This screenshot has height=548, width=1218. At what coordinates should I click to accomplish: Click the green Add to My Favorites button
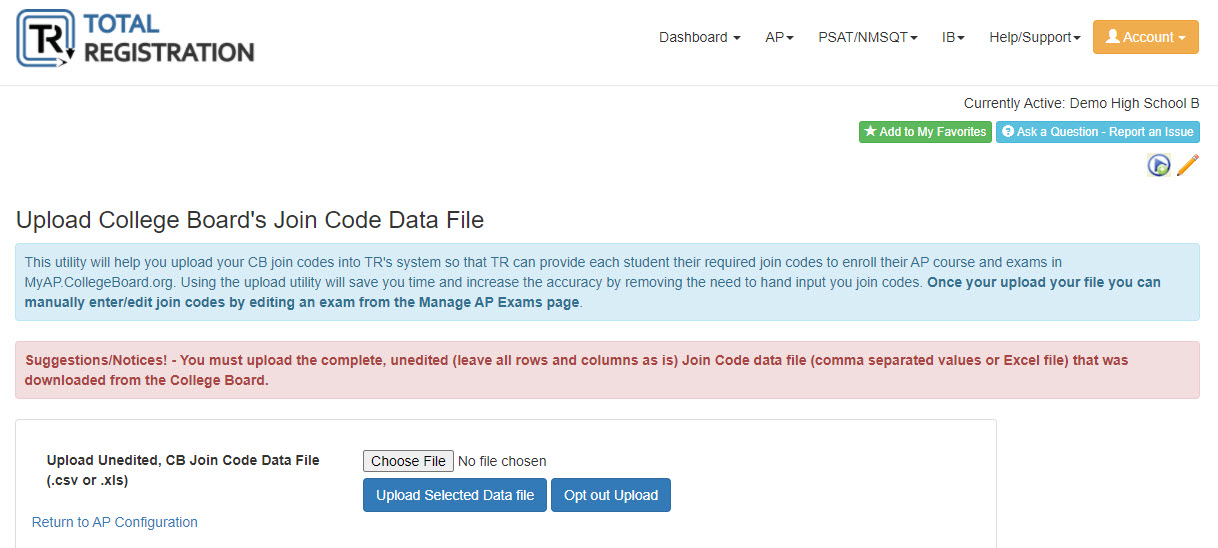point(925,132)
